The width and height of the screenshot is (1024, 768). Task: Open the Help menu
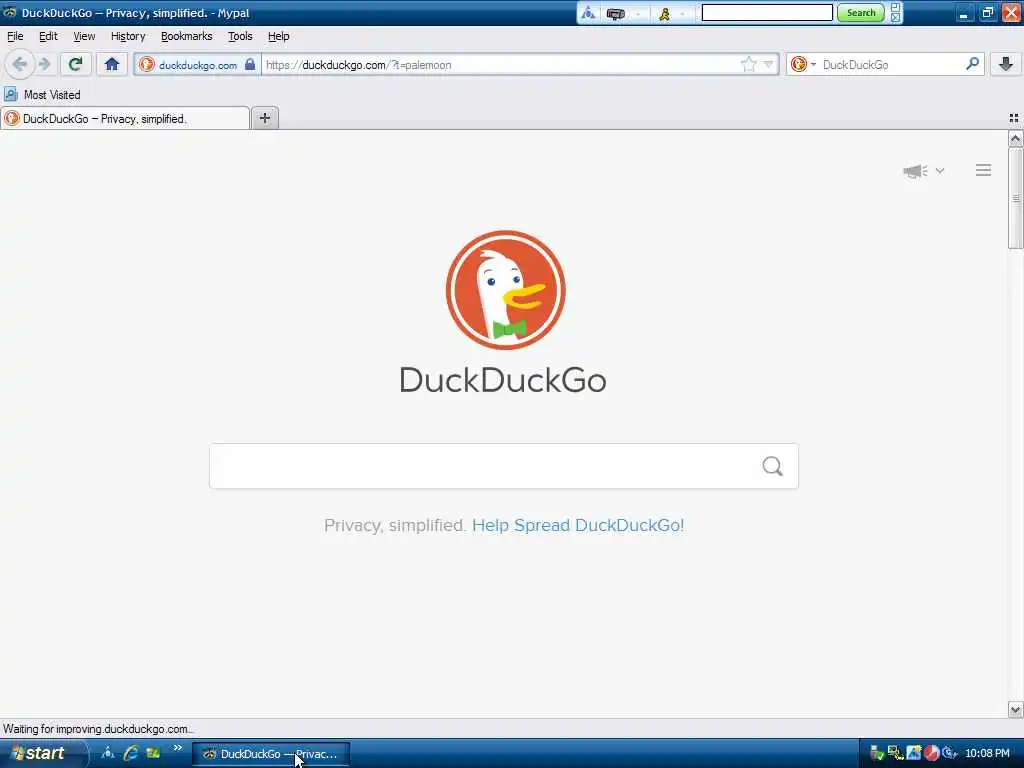[278, 36]
